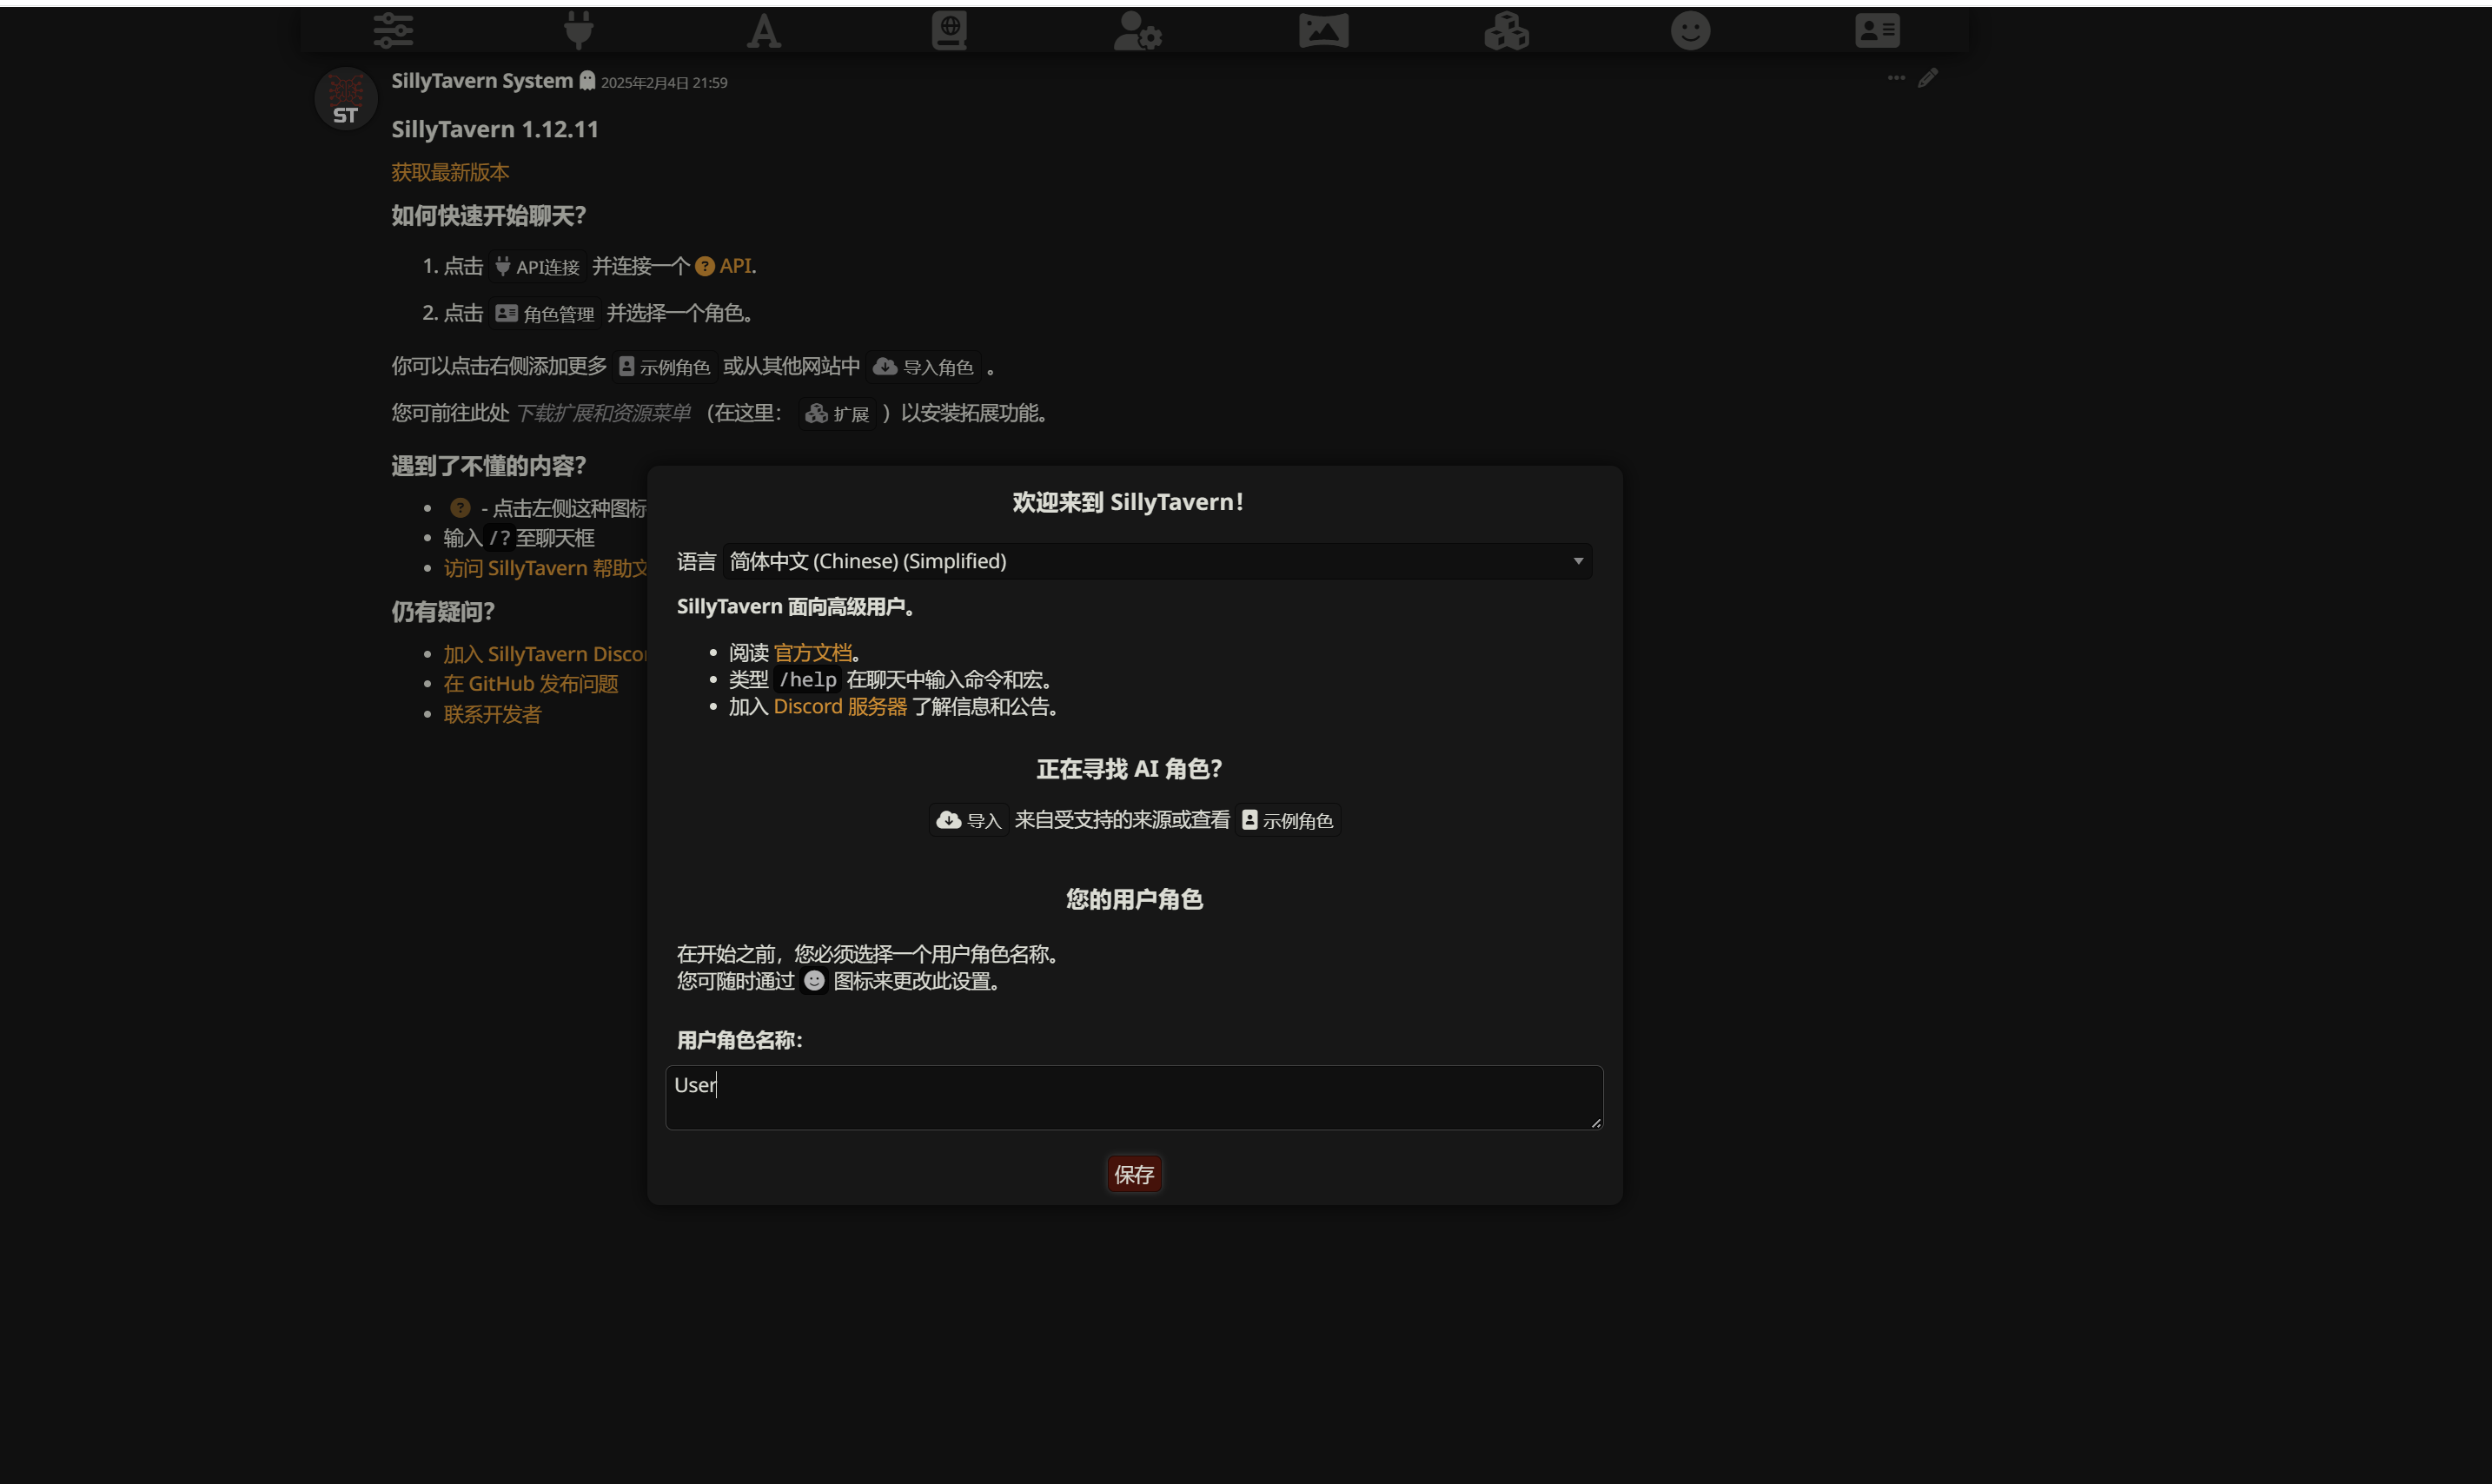Click the 下载扩展和资源菜单 italic text
Image resolution: width=2492 pixels, height=1484 pixels.
pyautogui.click(x=603, y=413)
